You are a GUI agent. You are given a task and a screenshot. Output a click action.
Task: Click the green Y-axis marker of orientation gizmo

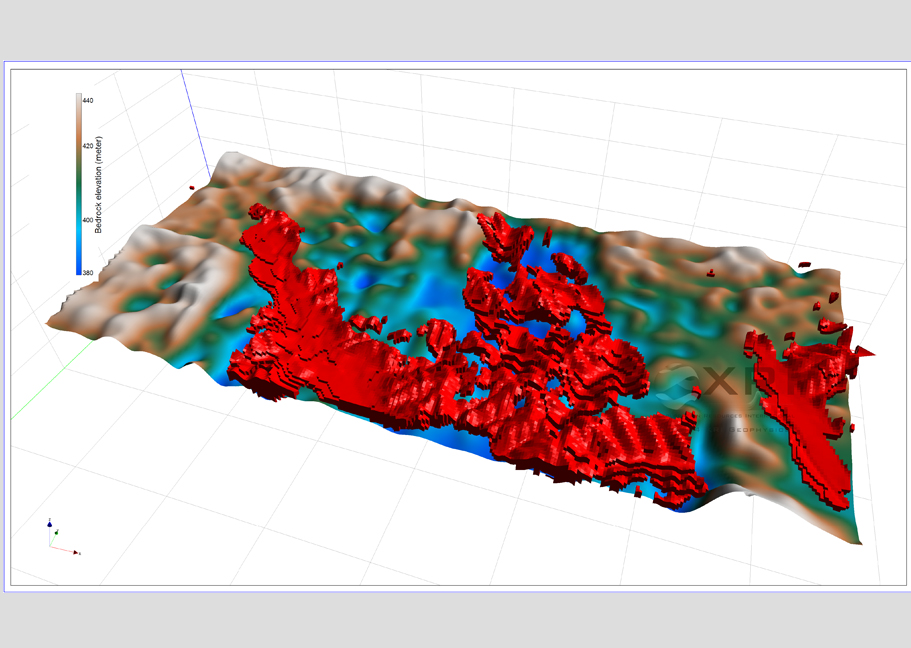coord(56,532)
